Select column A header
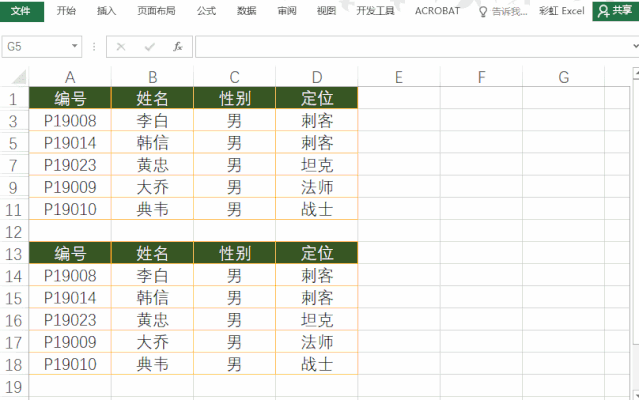This screenshot has height=400, width=639. [70, 77]
